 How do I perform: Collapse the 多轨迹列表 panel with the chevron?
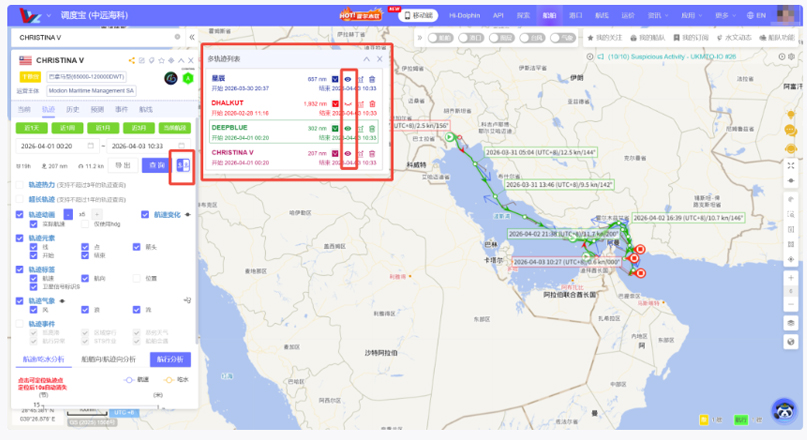(367, 59)
